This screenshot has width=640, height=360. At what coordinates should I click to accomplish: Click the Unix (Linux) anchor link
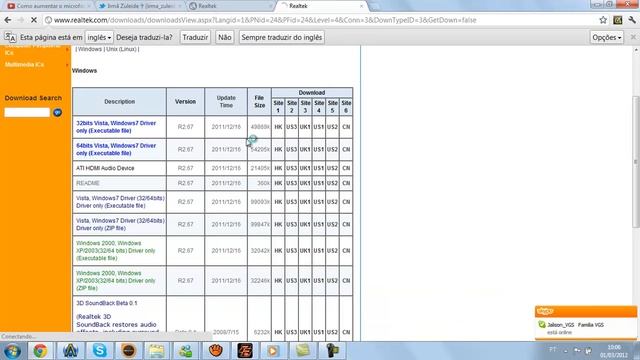pyautogui.click(x=121, y=49)
